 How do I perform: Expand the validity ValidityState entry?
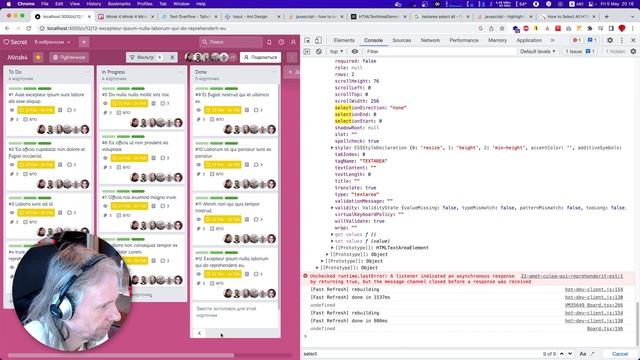(x=332, y=208)
